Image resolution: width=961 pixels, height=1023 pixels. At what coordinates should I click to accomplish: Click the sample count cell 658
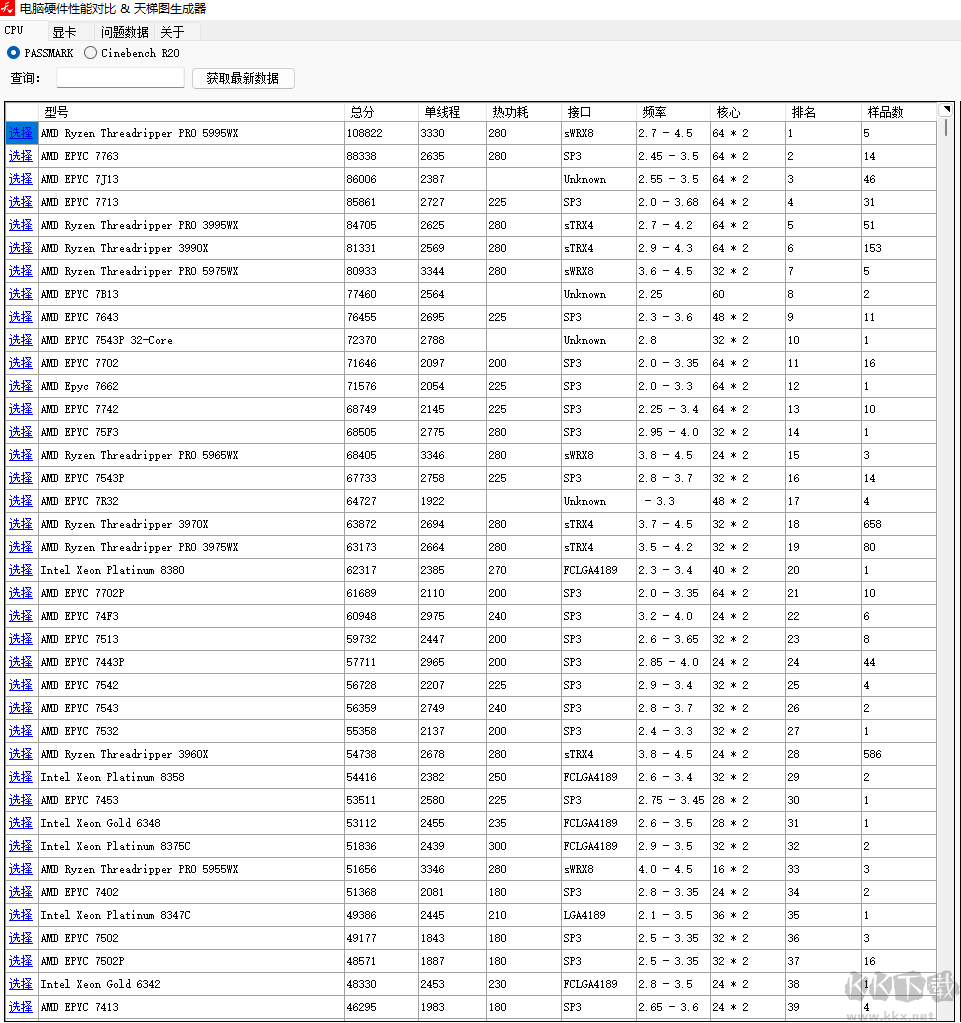872,524
